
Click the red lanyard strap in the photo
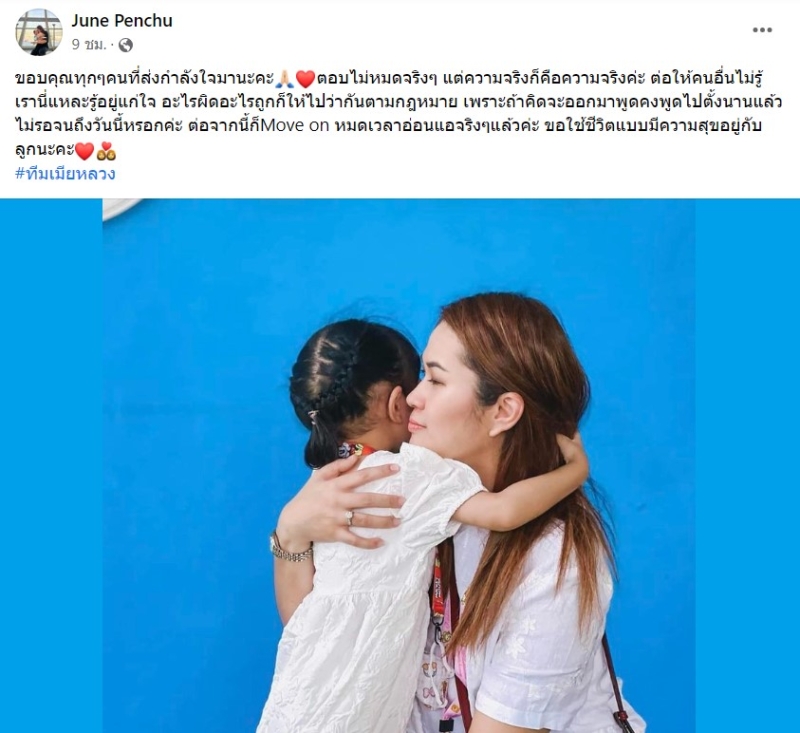pos(438,587)
